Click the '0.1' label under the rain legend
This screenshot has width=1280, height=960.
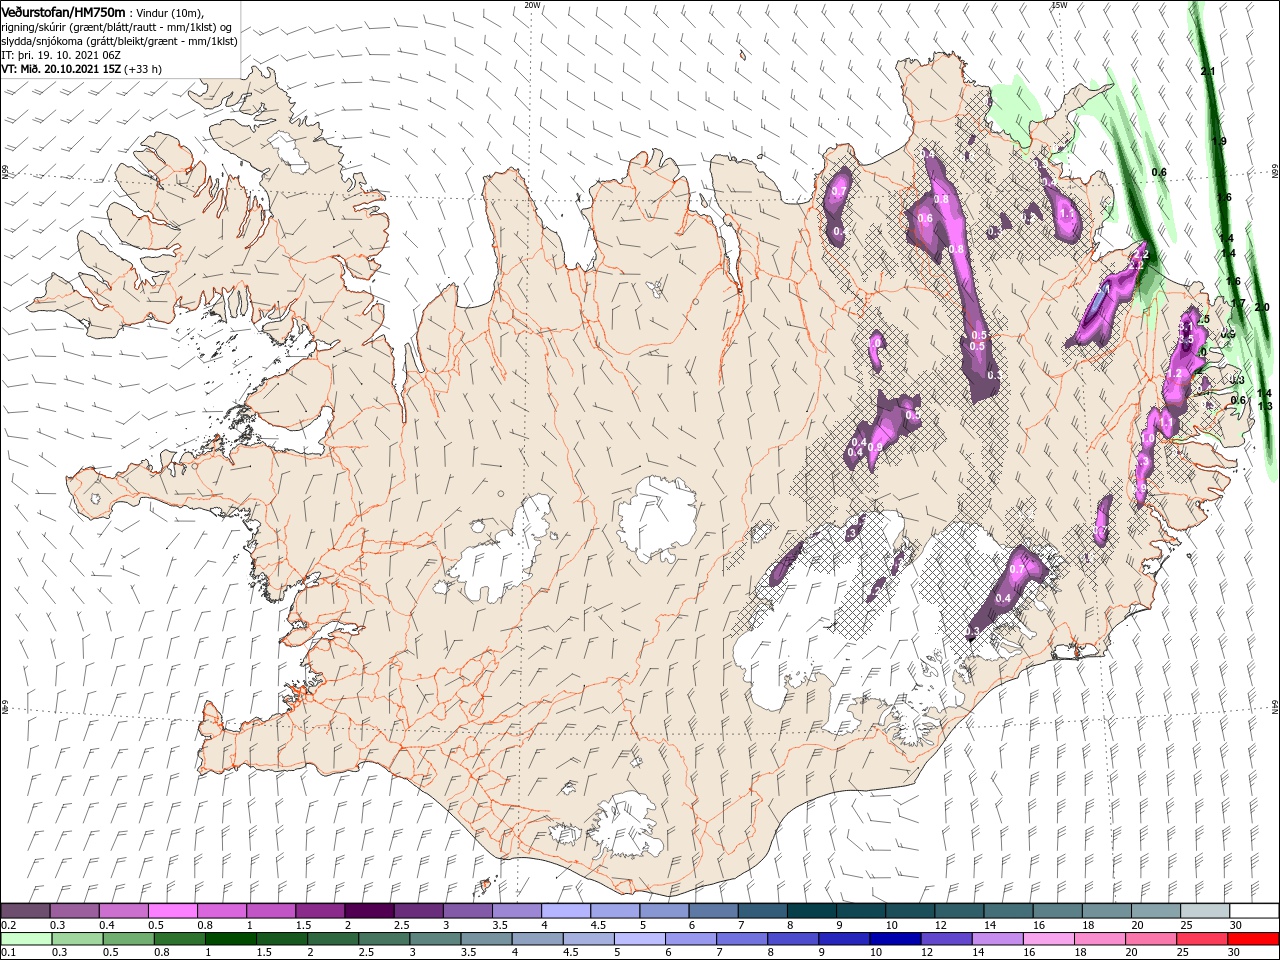click(8, 952)
